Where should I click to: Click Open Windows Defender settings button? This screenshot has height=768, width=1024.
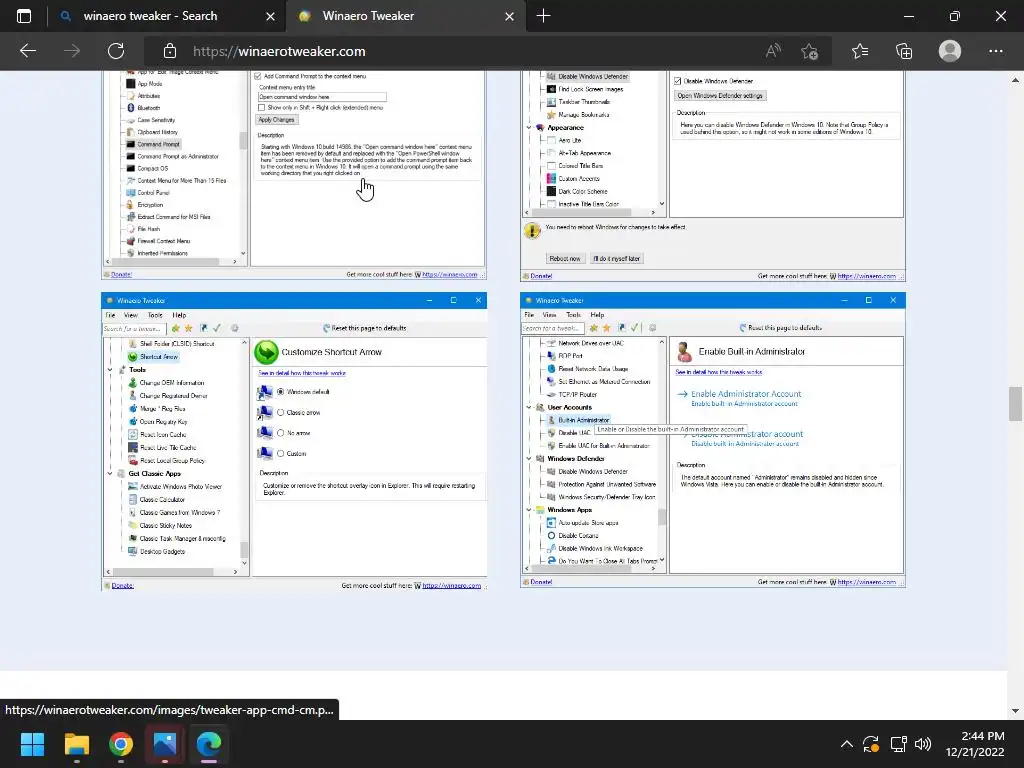[720, 95]
